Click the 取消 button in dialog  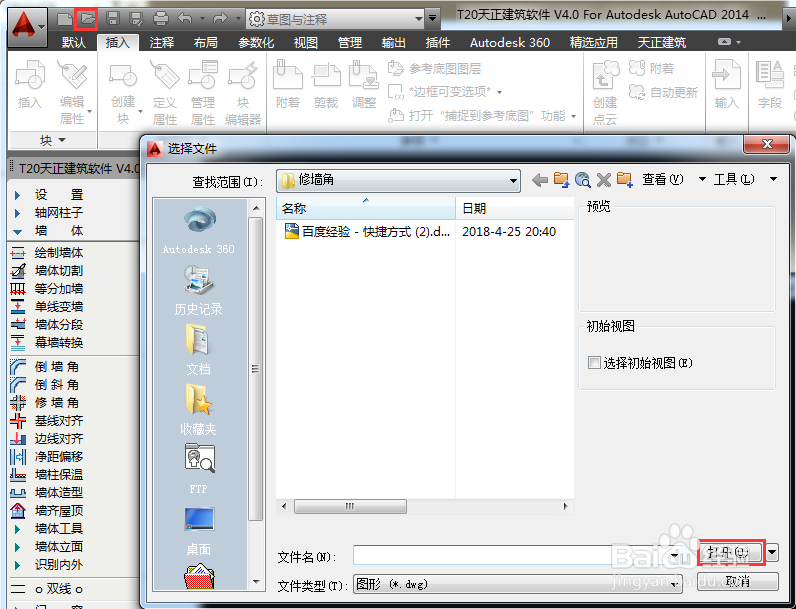(x=738, y=581)
